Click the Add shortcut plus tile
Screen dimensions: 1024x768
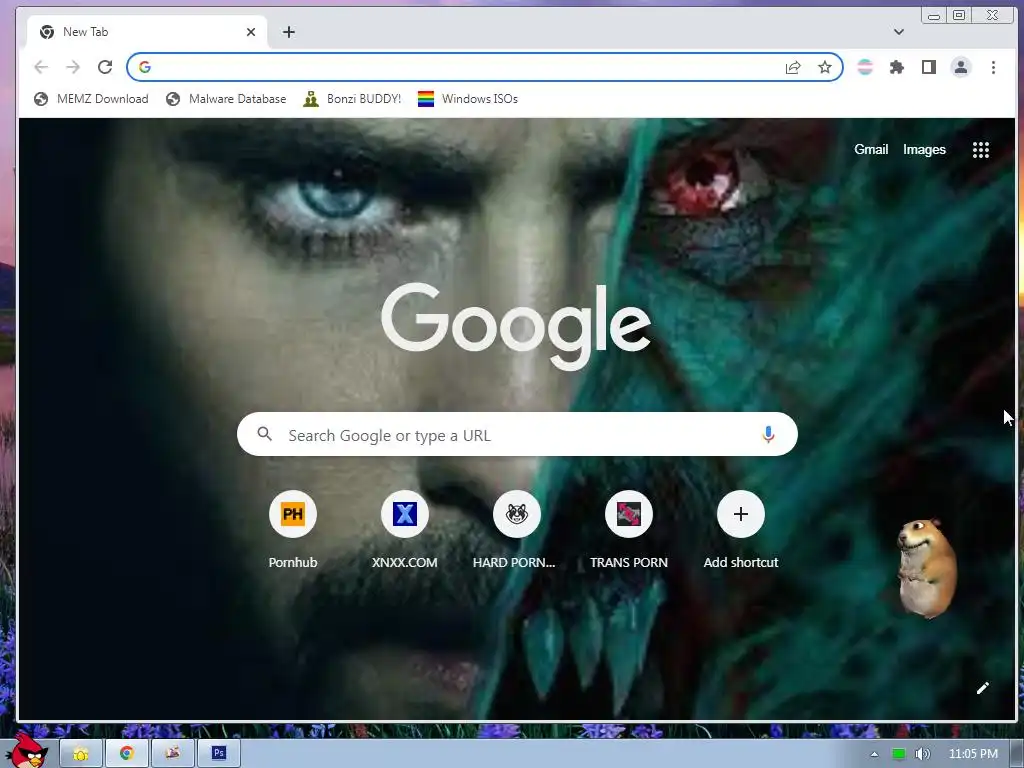coord(741,530)
